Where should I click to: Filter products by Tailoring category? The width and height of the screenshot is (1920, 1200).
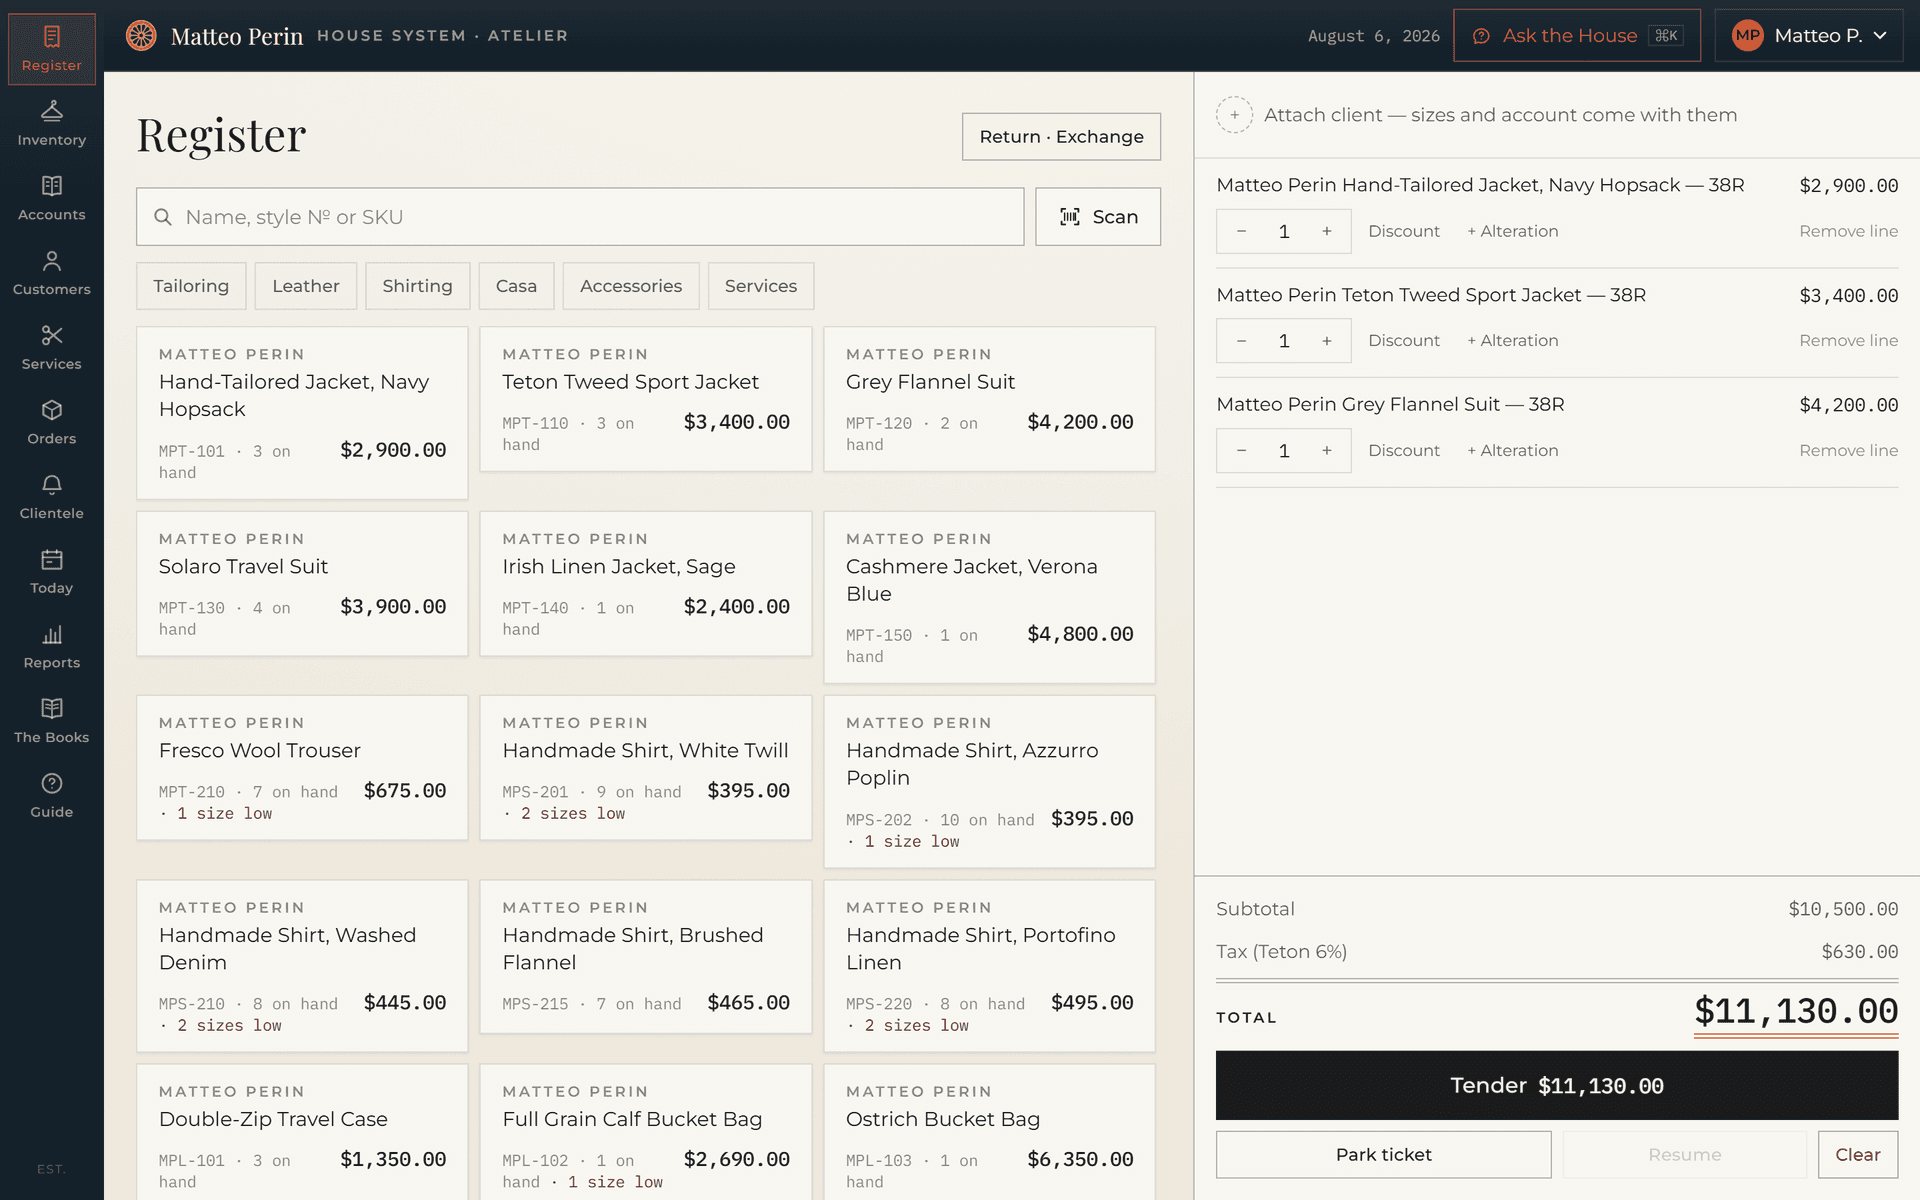[191, 286]
